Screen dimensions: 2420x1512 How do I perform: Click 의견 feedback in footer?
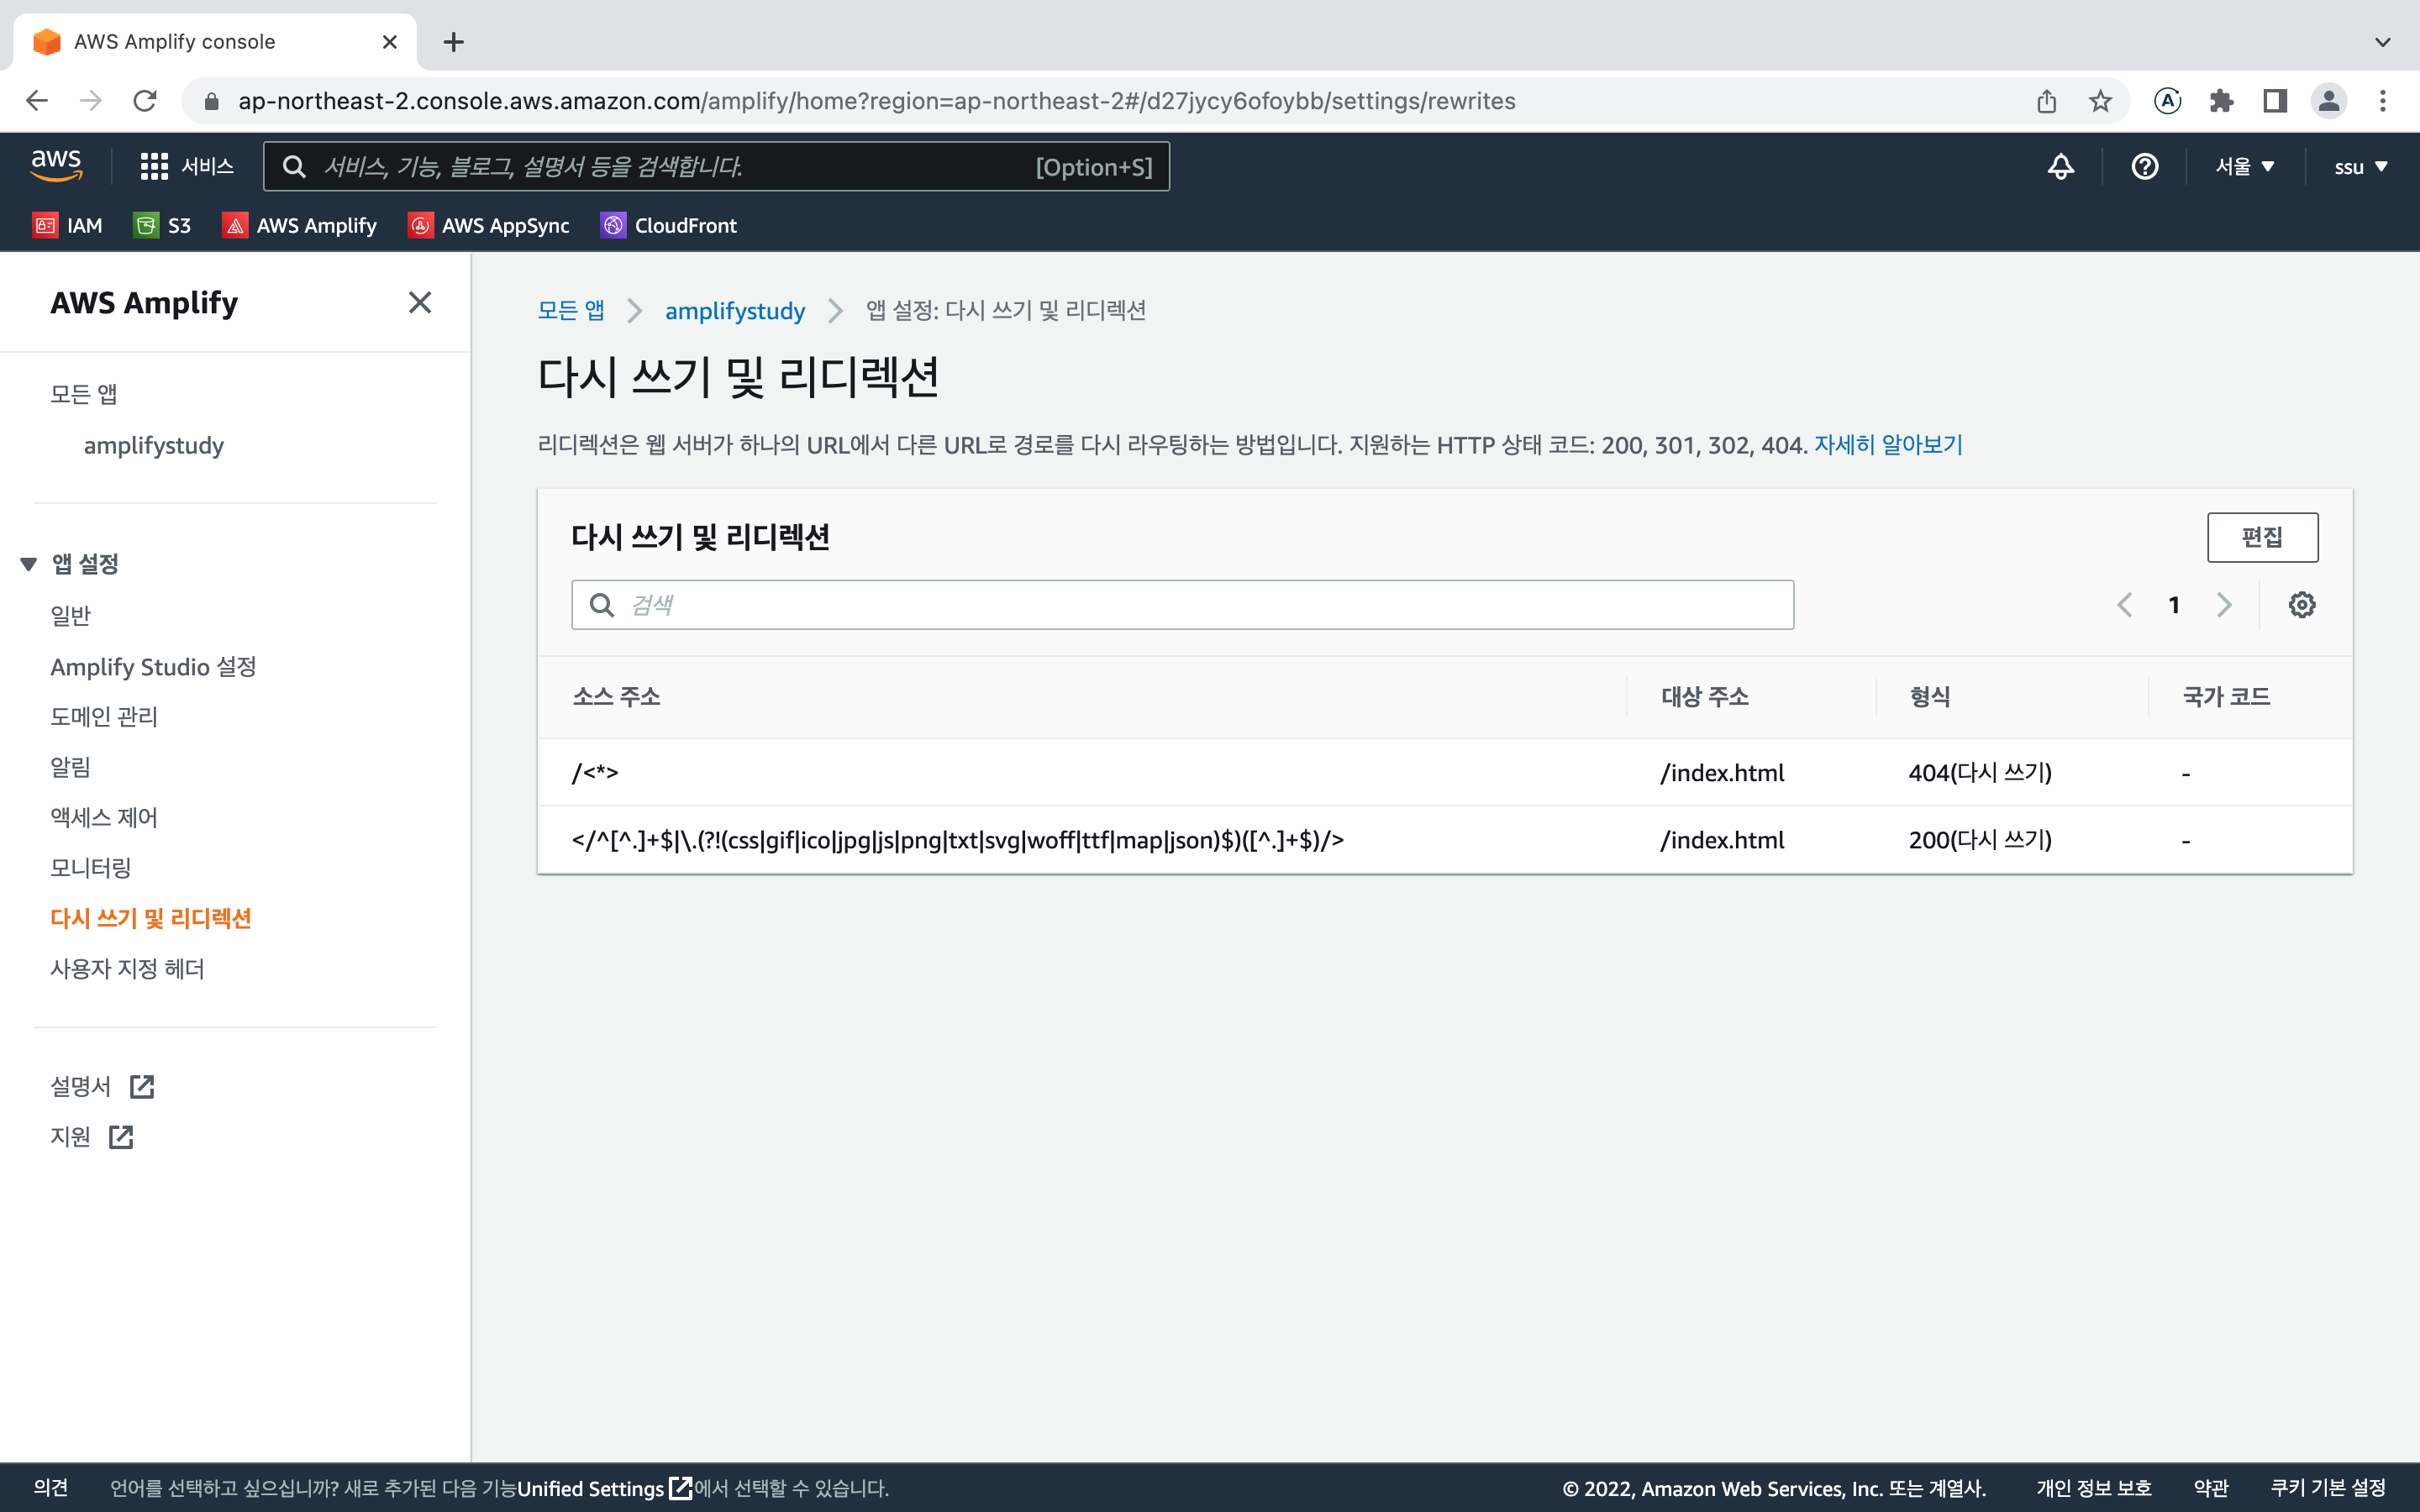pos(51,1487)
